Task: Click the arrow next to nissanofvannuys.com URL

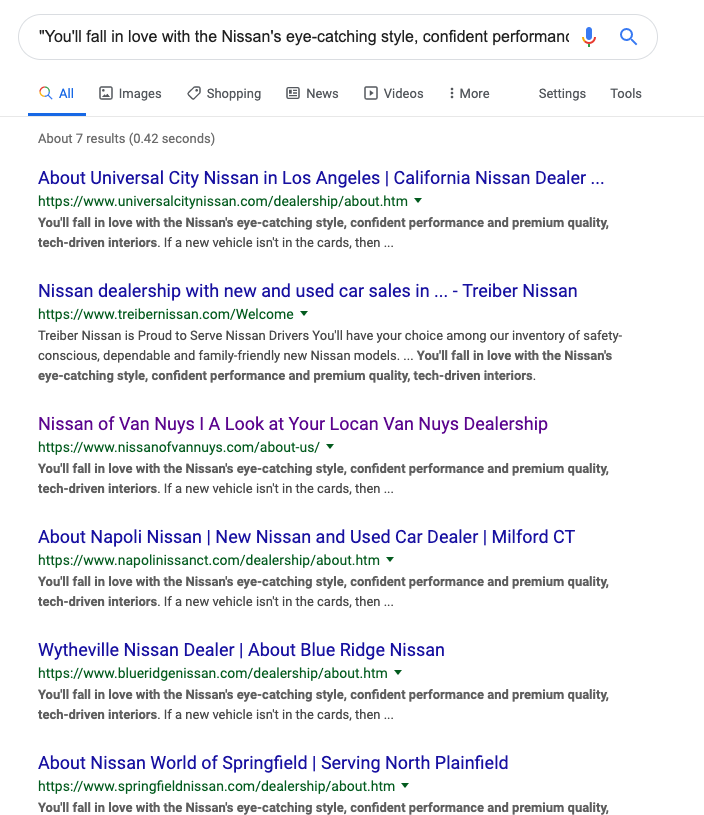Action: coord(330,447)
